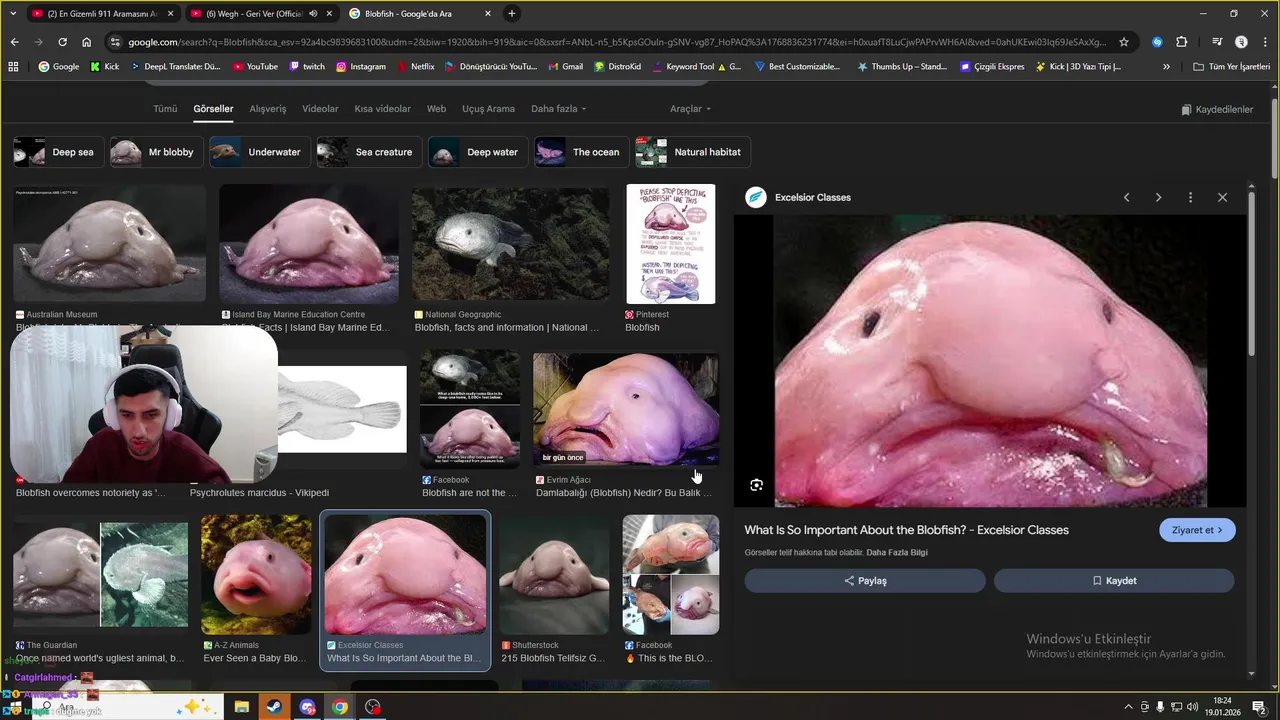This screenshot has height=720, width=1280.
Task: Go back with the browser back arrow
Action: 14,42
